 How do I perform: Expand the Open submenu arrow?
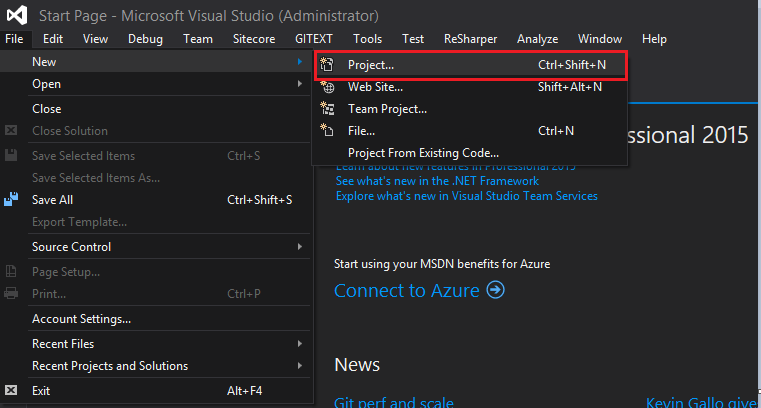[x=300, y=84]
